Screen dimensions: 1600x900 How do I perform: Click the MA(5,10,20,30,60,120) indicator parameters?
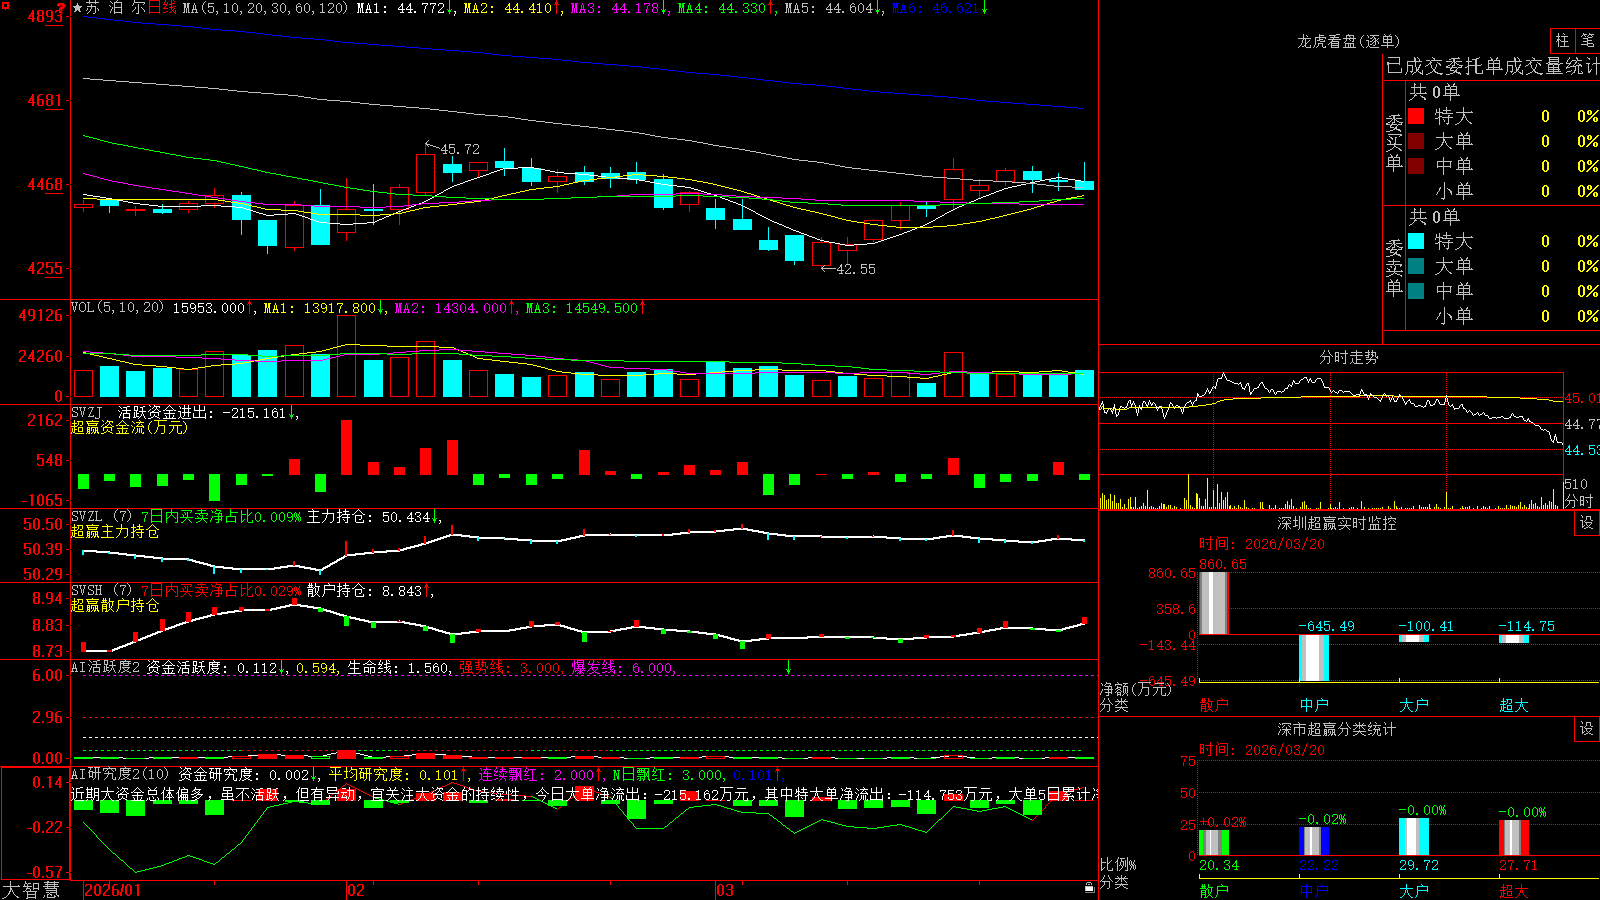pyautogui.click(x=265, y=8)
